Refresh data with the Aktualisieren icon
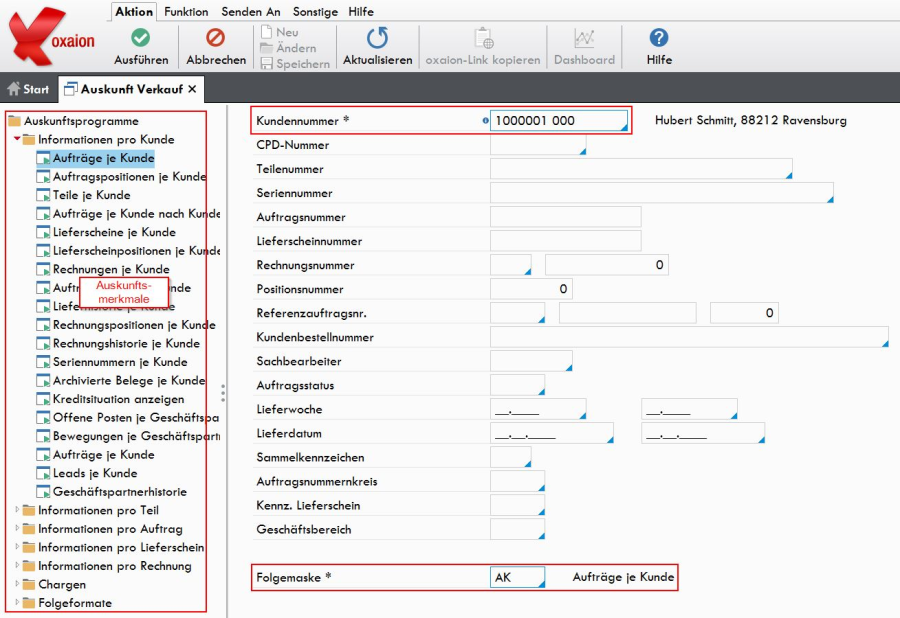The height and width of the screenshot is (618, 900). (377, 38)
